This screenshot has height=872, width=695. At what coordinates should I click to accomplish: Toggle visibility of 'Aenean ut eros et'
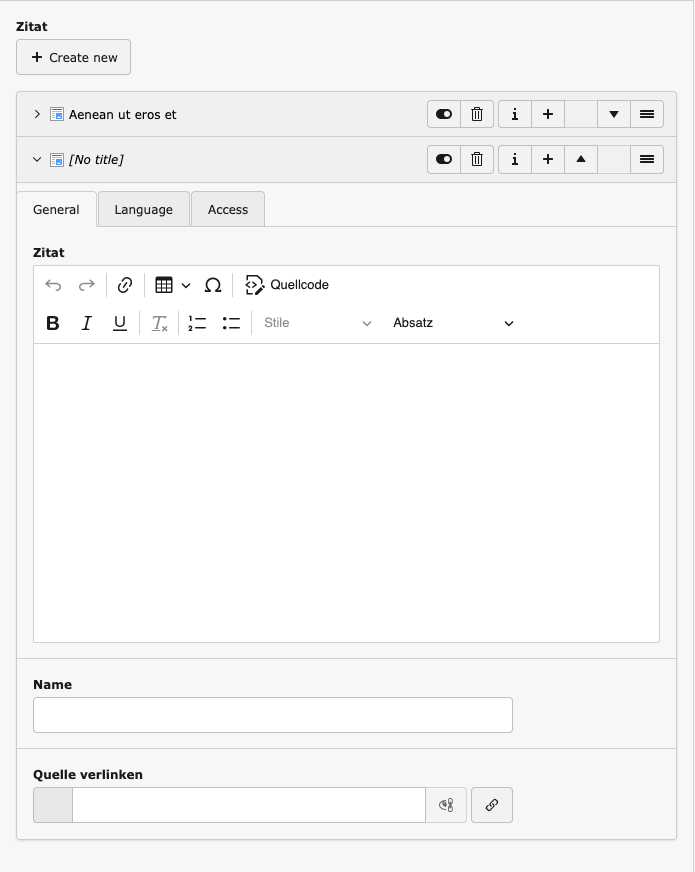pos(444,114)
